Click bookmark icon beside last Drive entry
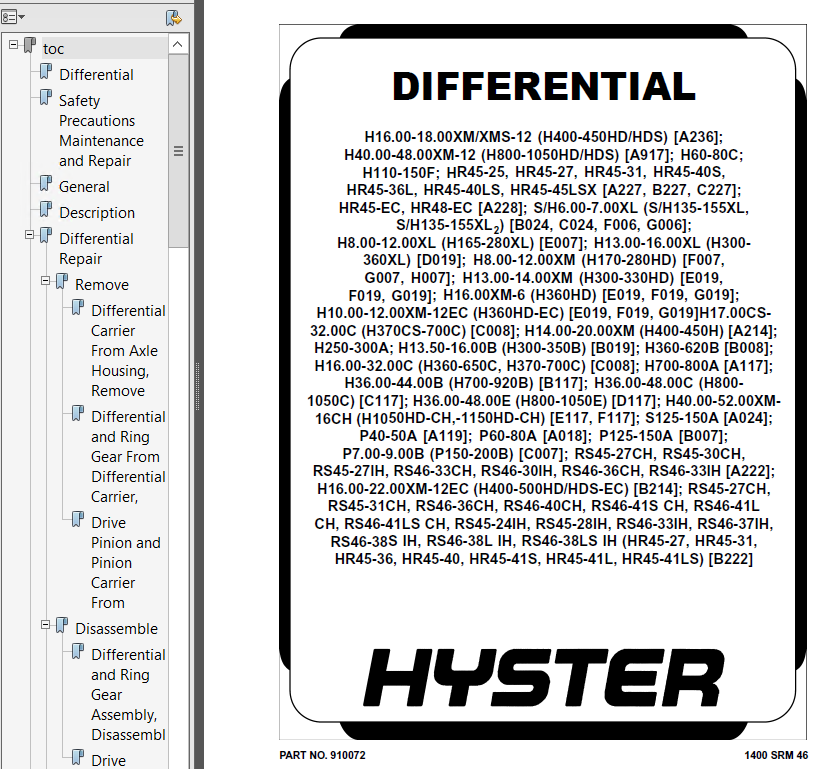Viewport: 840px width, 769px height. 78,757
